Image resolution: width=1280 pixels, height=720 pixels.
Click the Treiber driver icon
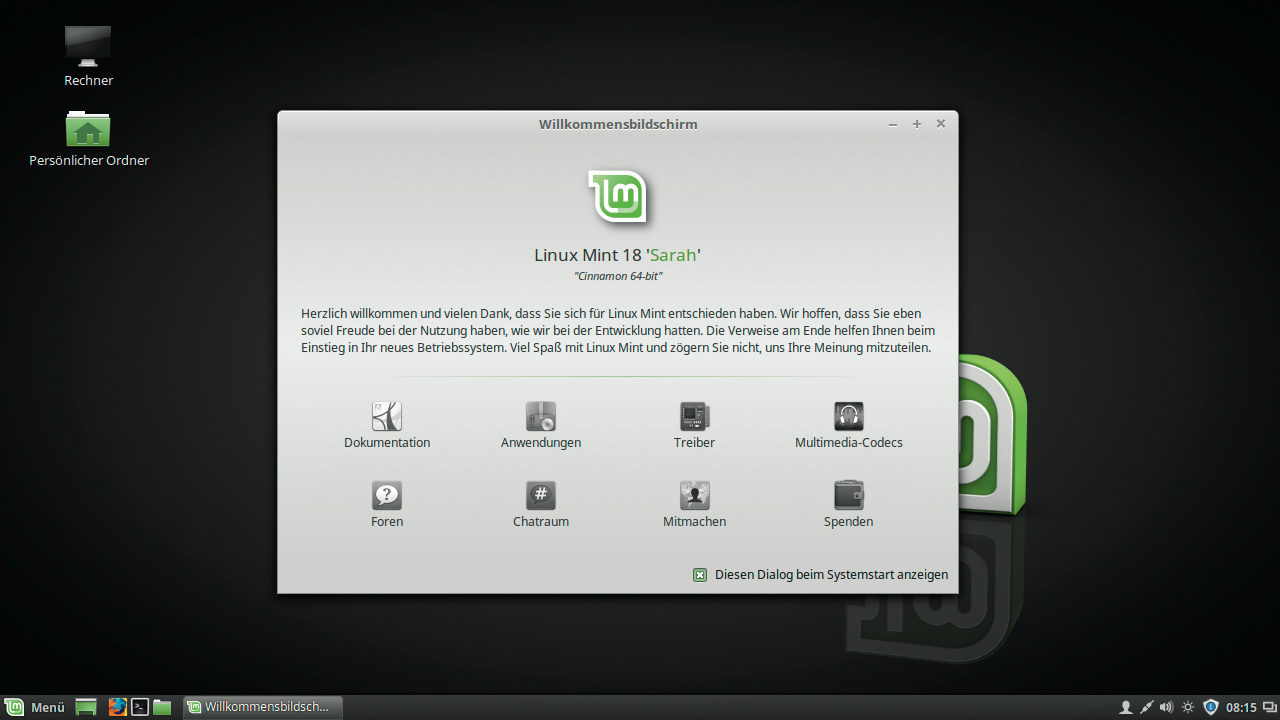coord(694,416)
